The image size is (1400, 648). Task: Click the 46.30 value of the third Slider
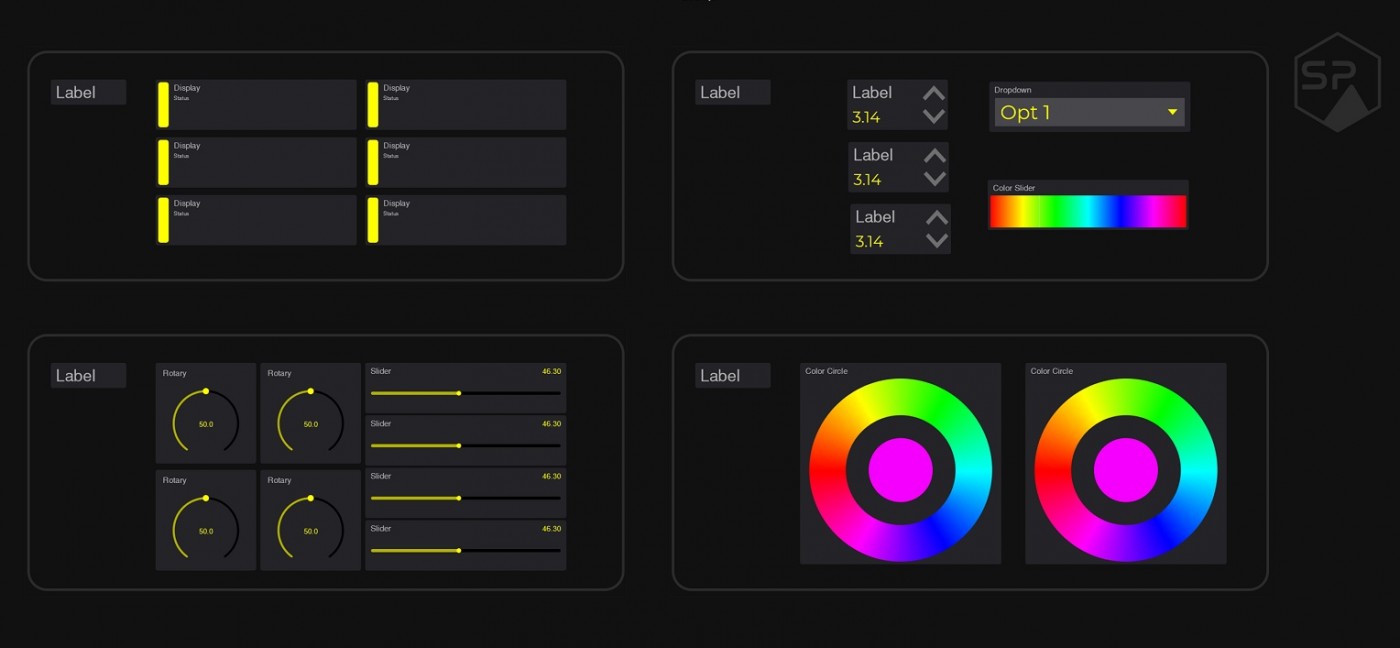point(552,476)
